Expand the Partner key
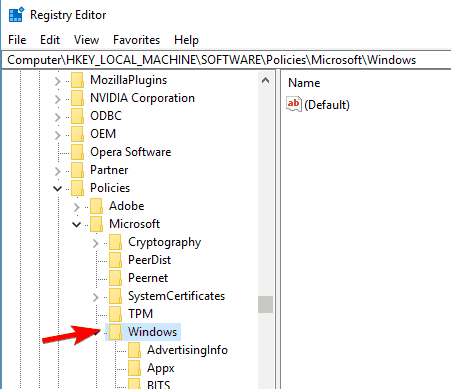 coord(58,171)
